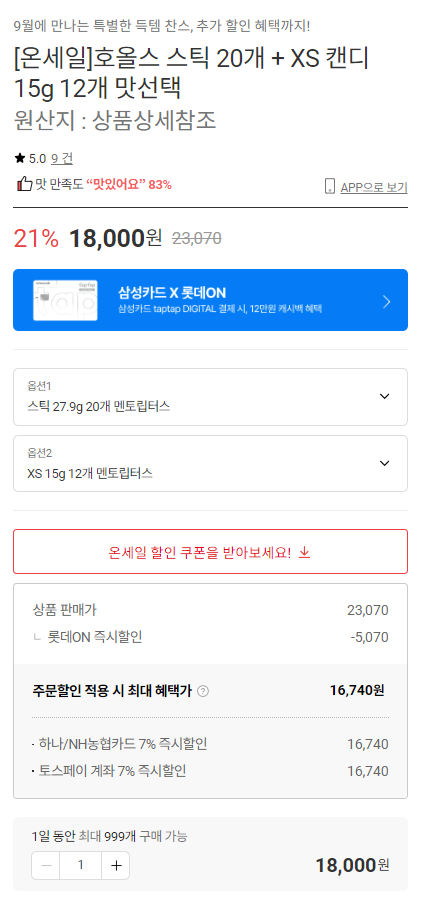The image size is (424, 900).
Task: Click 온세일 할인 쿠폰을 받아보세요 button
Action: [211, 552]
